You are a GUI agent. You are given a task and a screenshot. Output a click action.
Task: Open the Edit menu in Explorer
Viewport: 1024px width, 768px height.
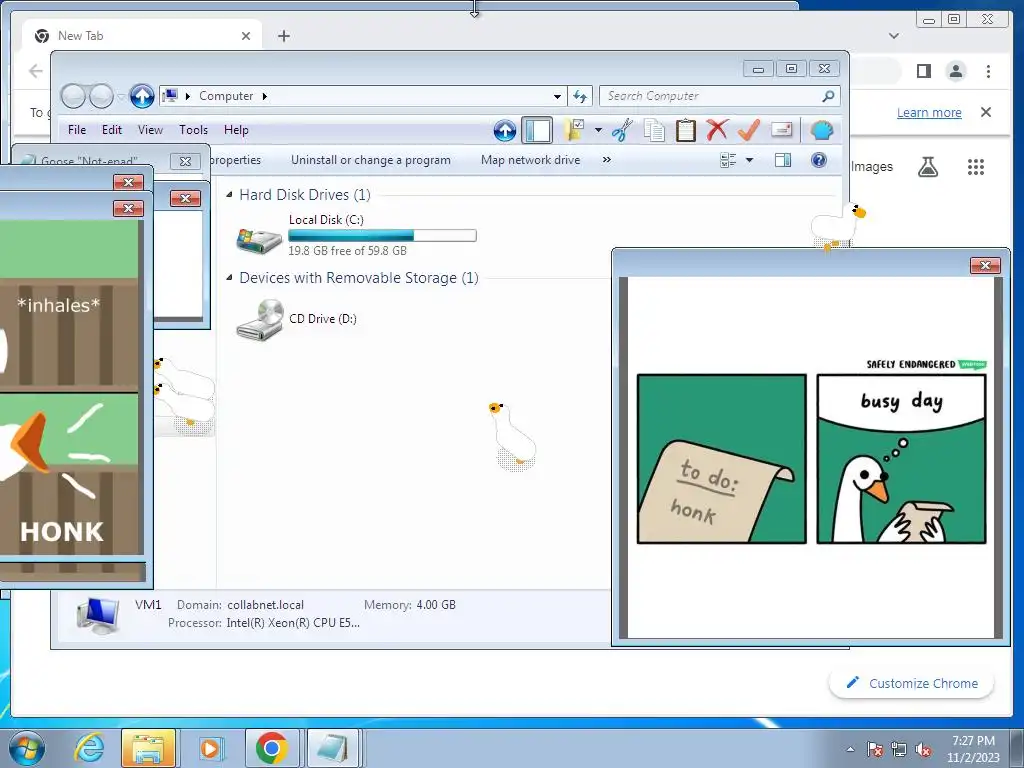[x=112, y=130]
